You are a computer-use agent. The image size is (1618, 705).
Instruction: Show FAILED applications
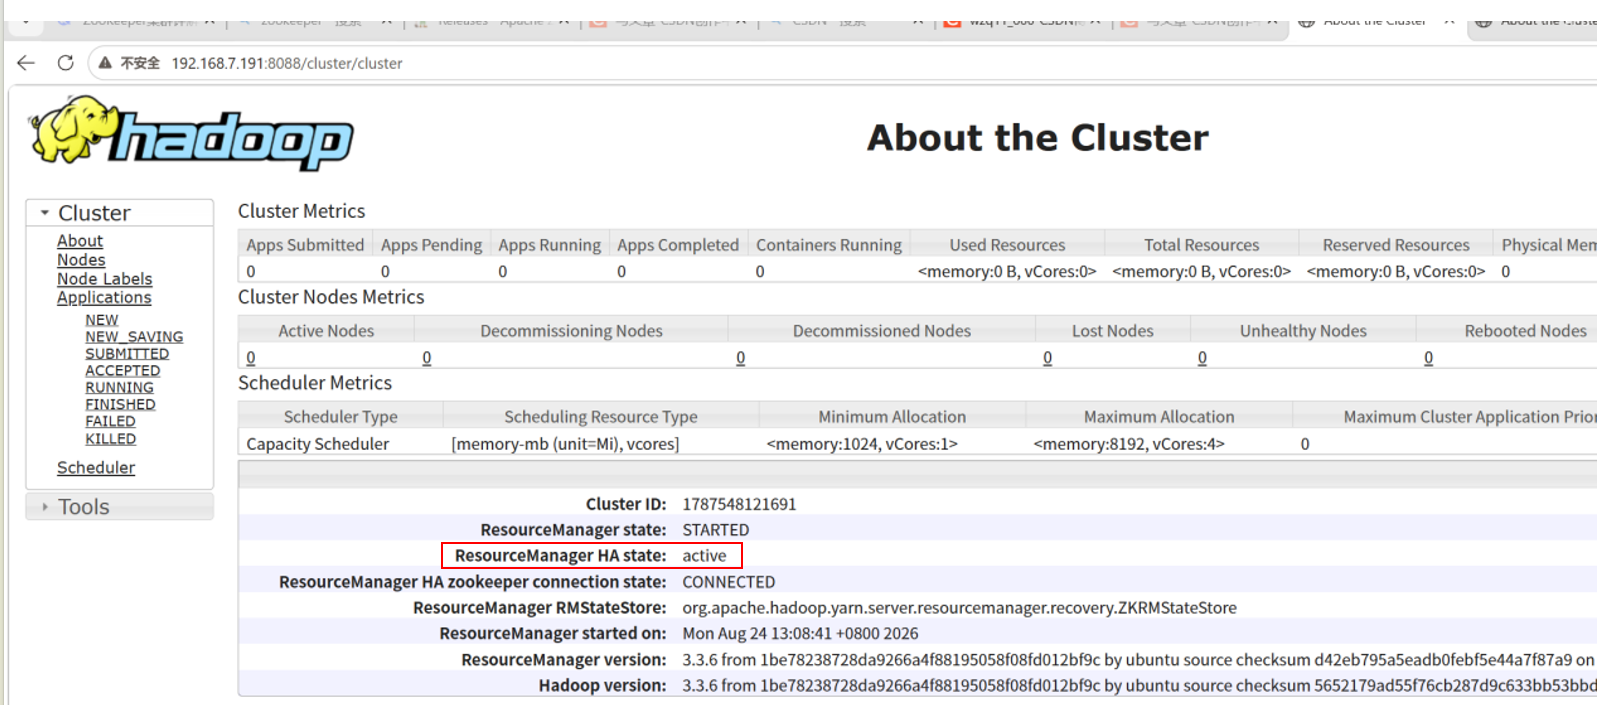110,422
